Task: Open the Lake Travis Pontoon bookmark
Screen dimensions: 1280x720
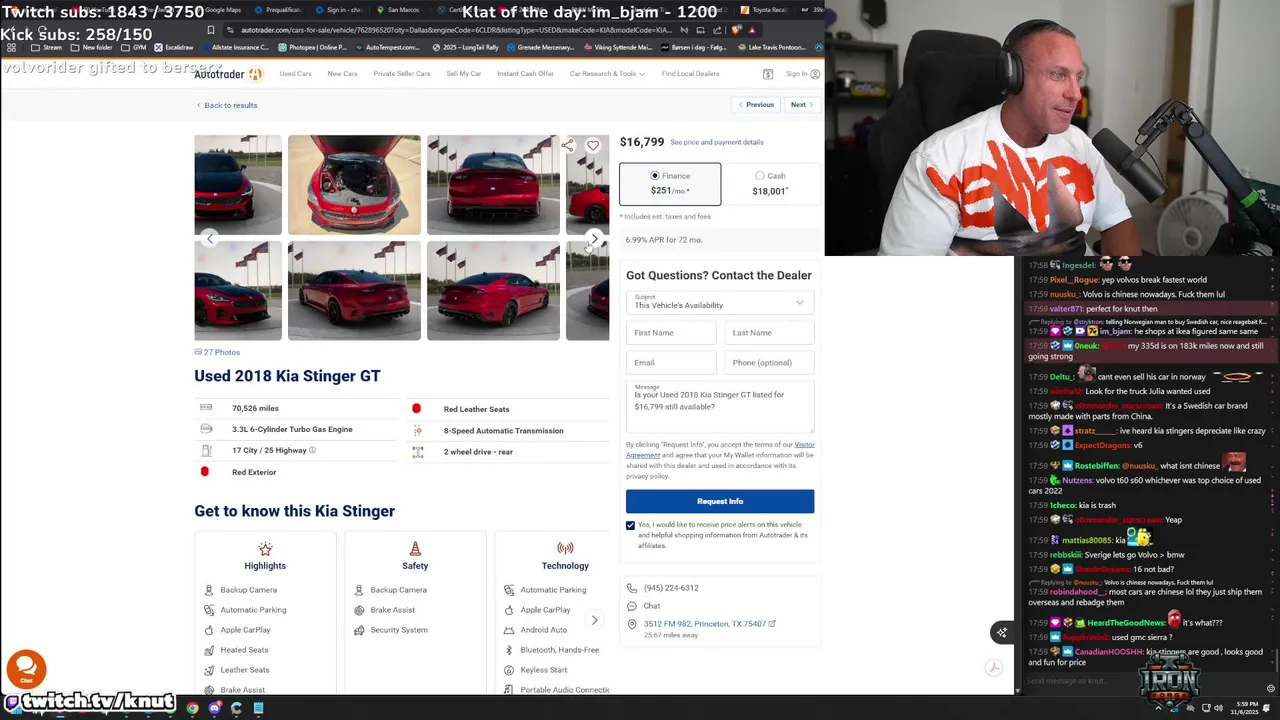Action: click(773, 47)
